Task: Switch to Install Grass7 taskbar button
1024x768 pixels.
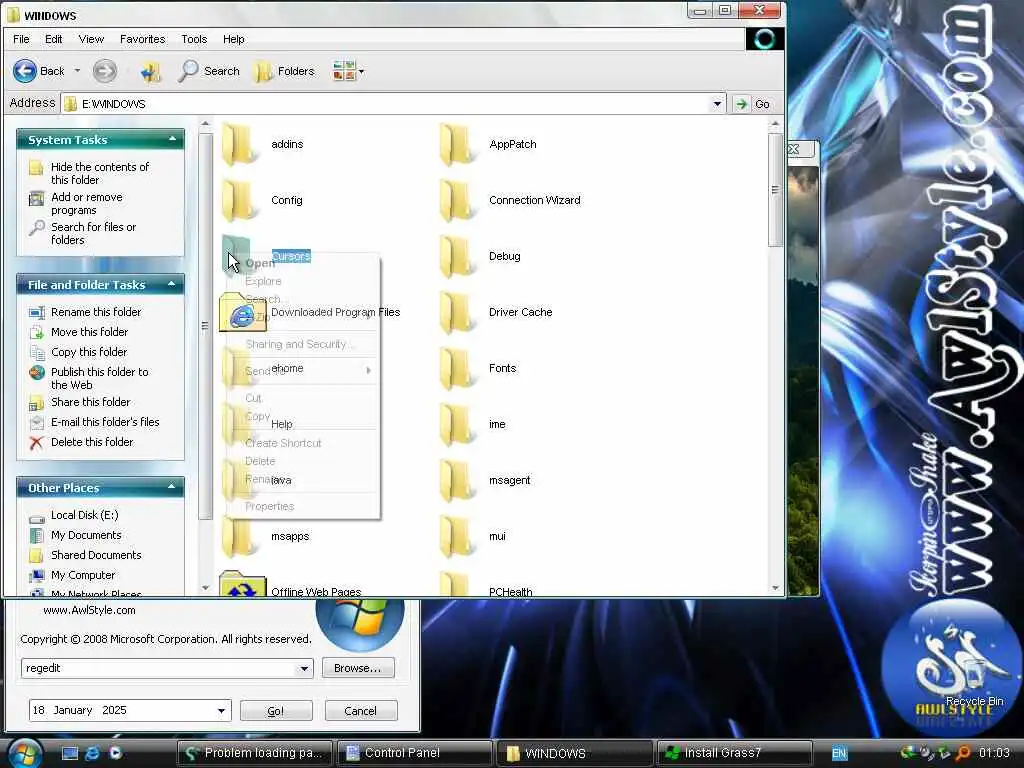Action: click(x=735, y=753)
